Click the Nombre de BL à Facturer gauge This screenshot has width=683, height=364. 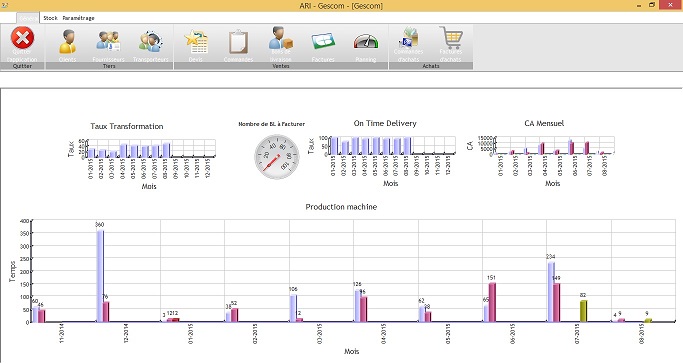277,156
